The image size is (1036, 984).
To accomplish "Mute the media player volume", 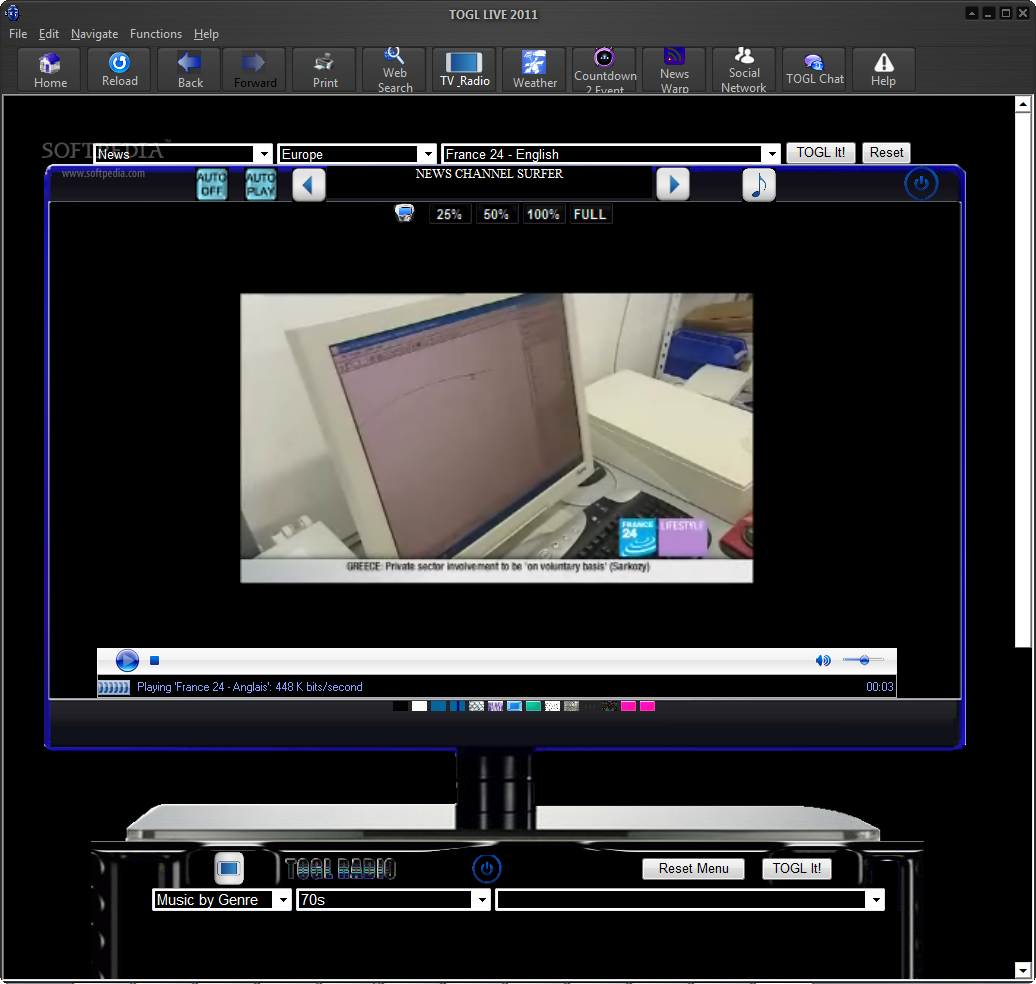I will pos(823,660).
